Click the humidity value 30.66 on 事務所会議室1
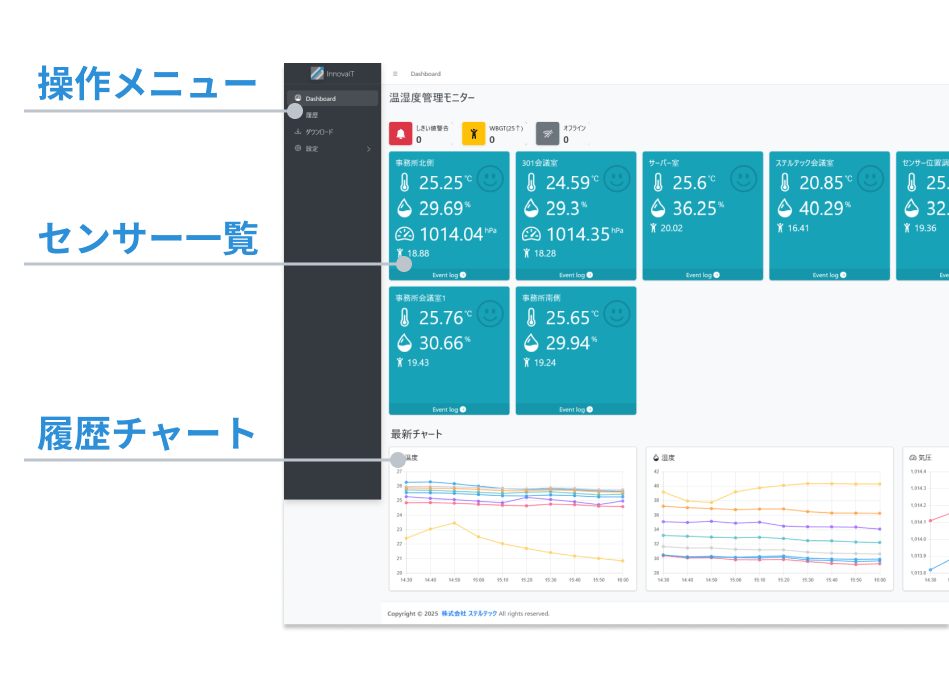The image size is (949, 687). (x=444, y=343)
